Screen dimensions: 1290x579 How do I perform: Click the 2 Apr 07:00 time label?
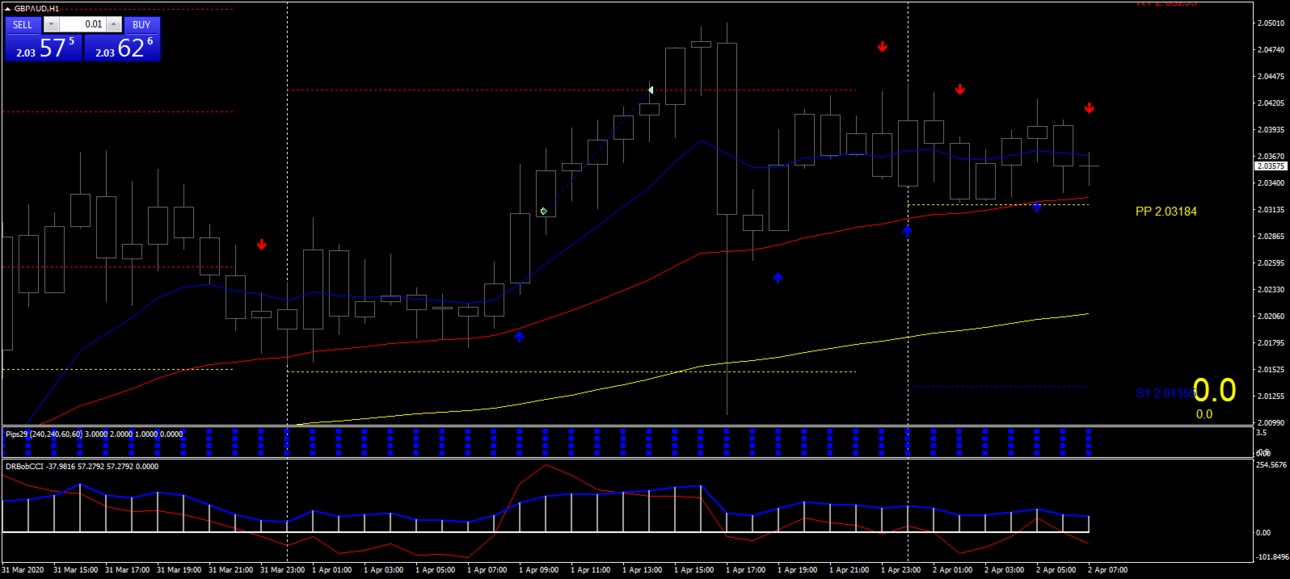tap(1108, 570)
